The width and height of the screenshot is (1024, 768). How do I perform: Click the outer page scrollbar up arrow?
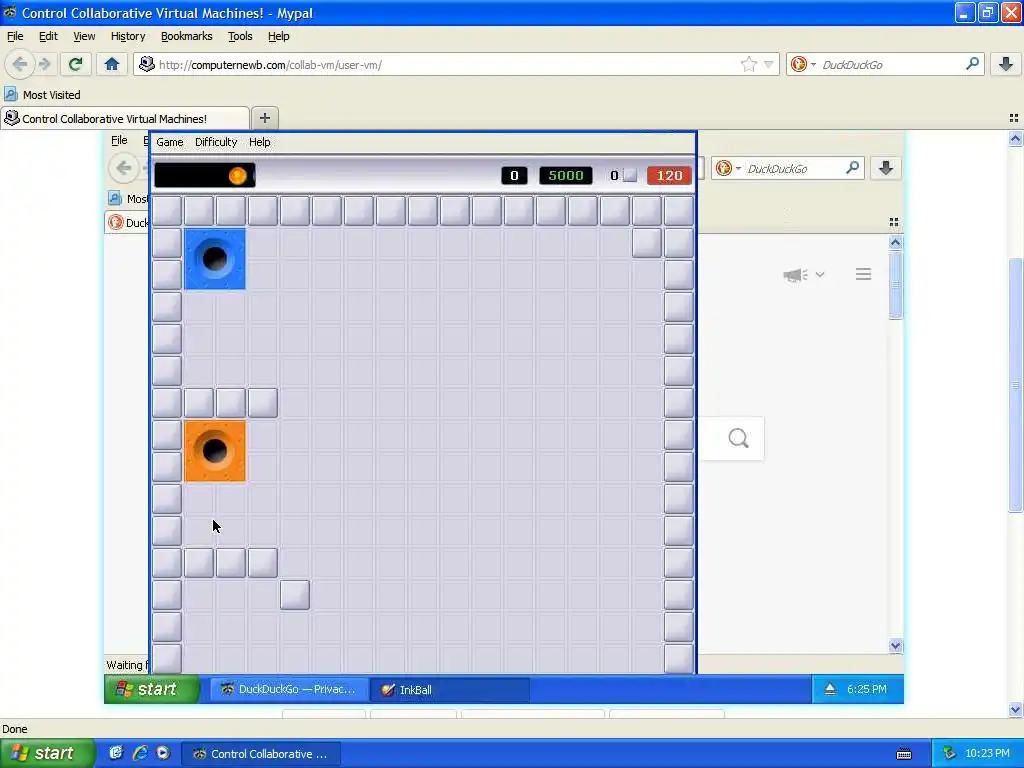click(1015, 138)
